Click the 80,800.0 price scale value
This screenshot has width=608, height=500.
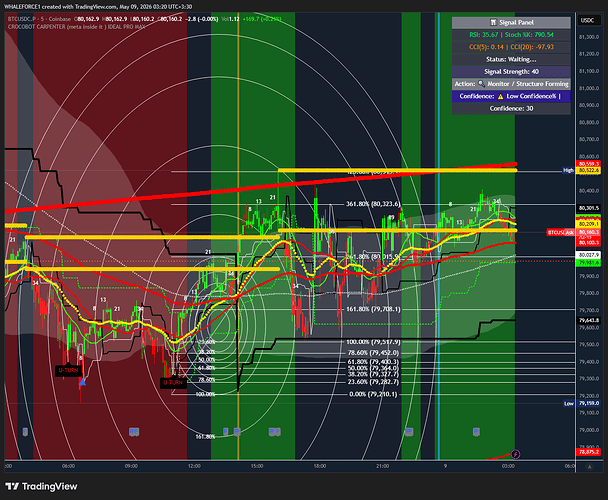[589, 123]
